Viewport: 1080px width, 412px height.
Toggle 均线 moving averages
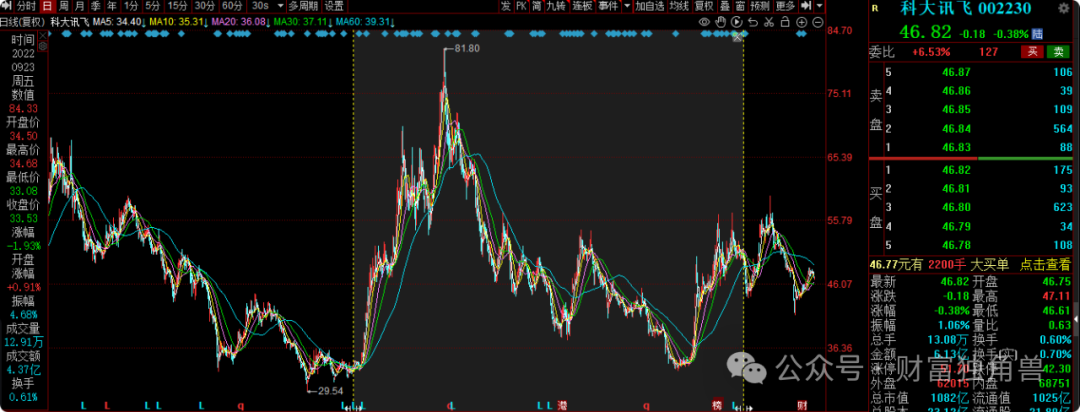(x=679, y=6)
